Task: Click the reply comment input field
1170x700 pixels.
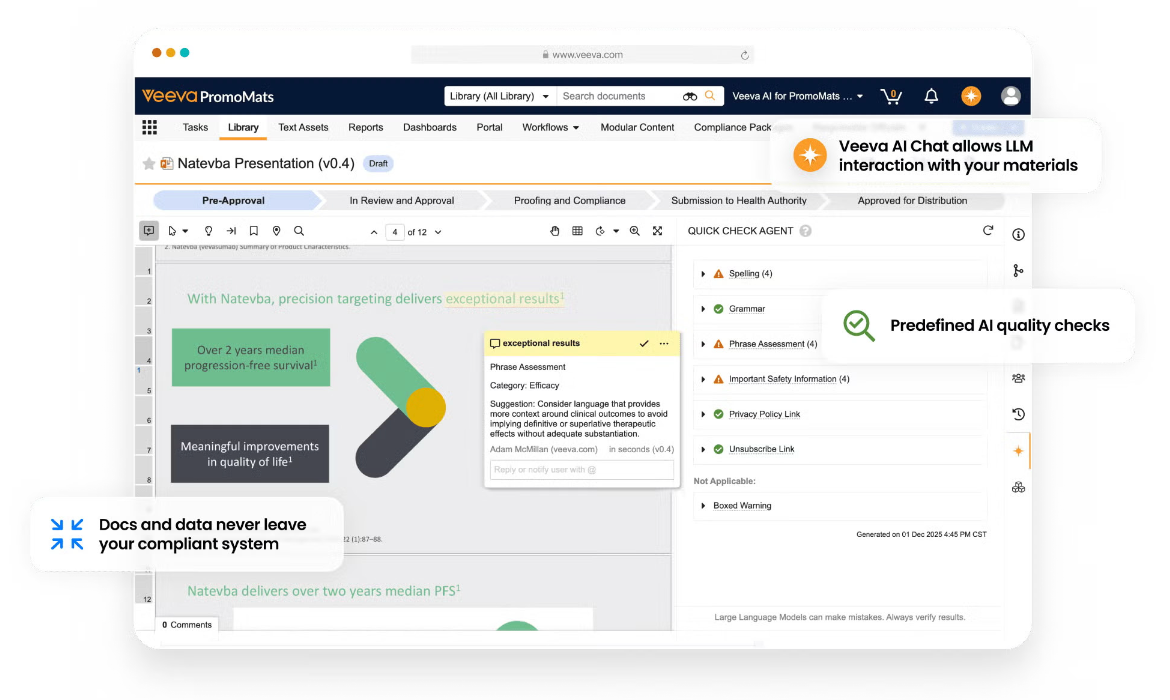Action: click(581, 470)
